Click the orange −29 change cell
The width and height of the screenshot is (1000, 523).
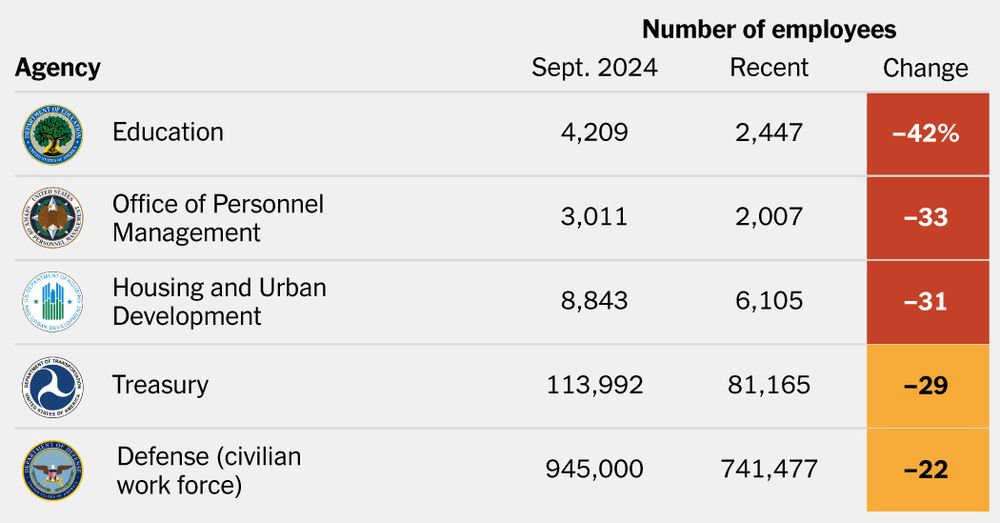pyautogui.click(x=925, y=386)
